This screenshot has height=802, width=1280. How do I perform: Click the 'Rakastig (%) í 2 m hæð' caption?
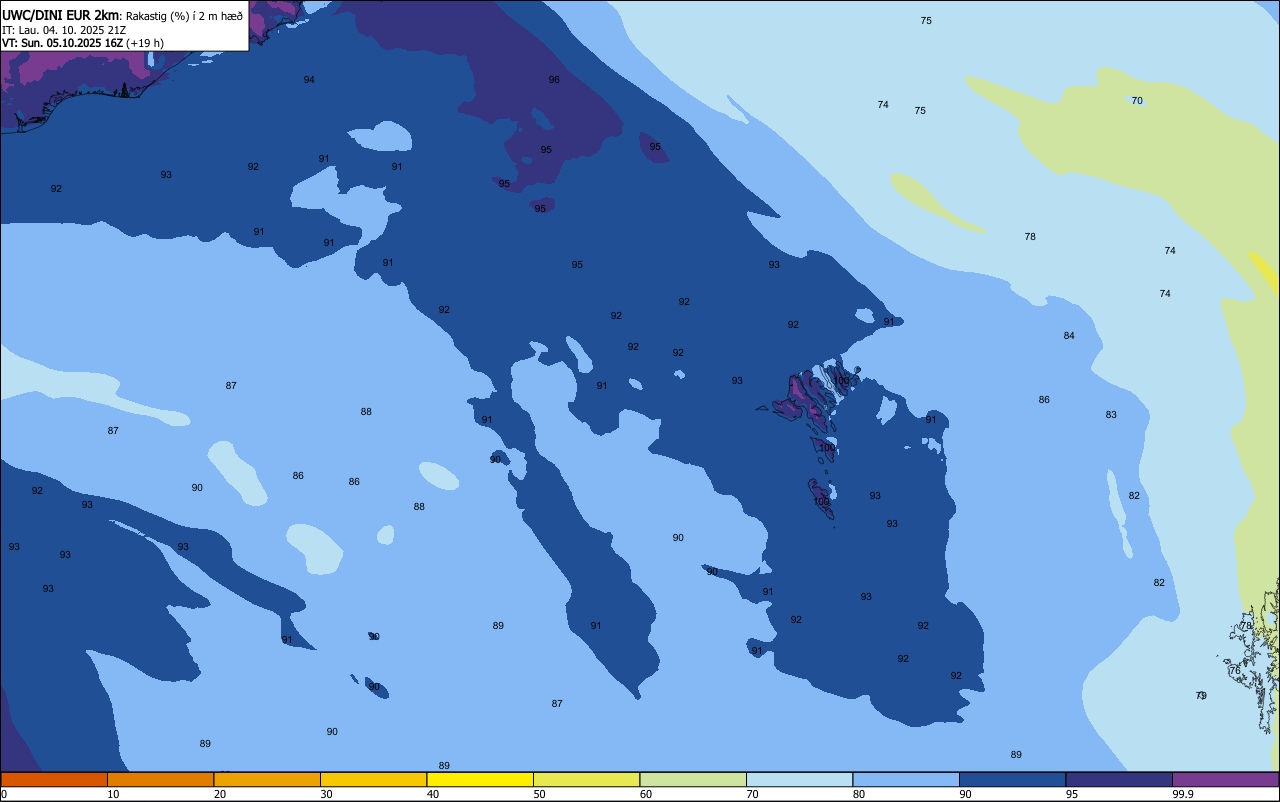coord(184,16)
